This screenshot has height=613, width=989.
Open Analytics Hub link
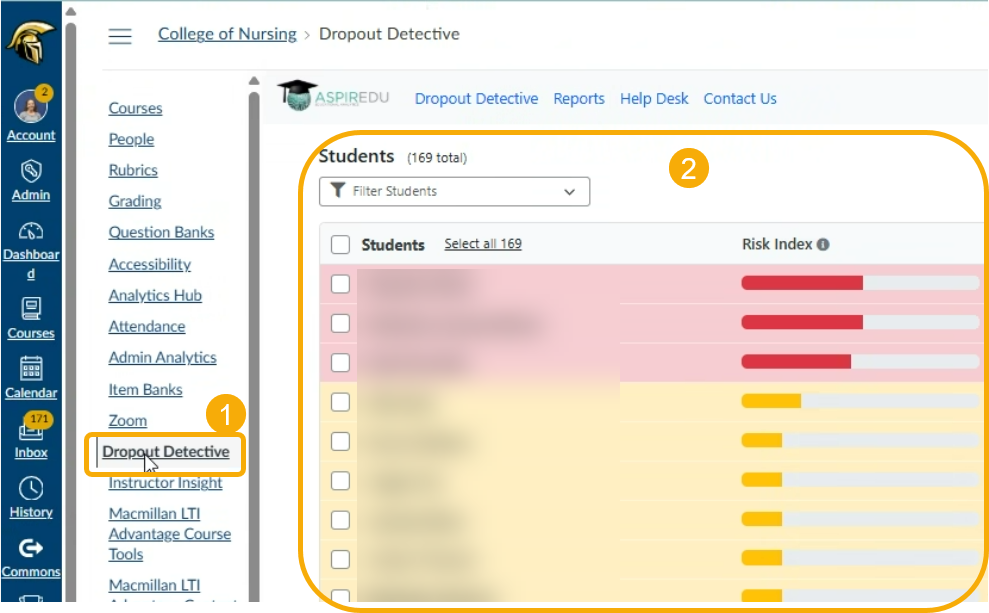point(155,295)
